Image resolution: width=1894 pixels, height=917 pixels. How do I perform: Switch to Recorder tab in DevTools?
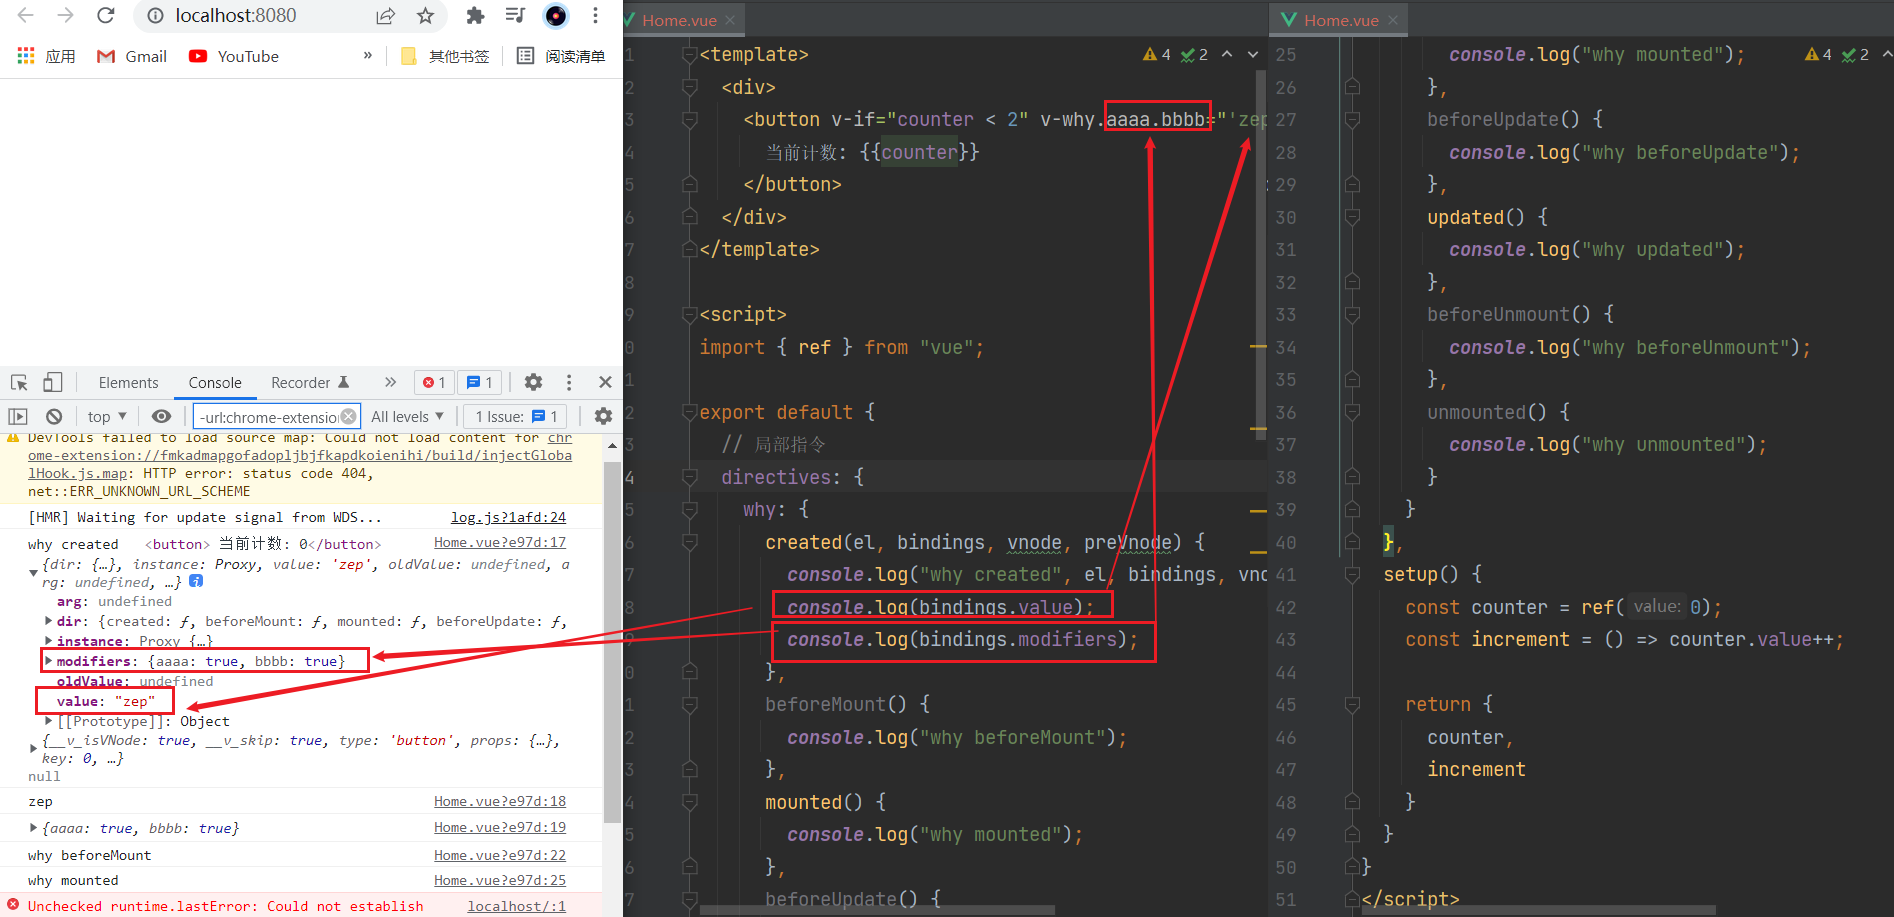(x=310, y=382)
